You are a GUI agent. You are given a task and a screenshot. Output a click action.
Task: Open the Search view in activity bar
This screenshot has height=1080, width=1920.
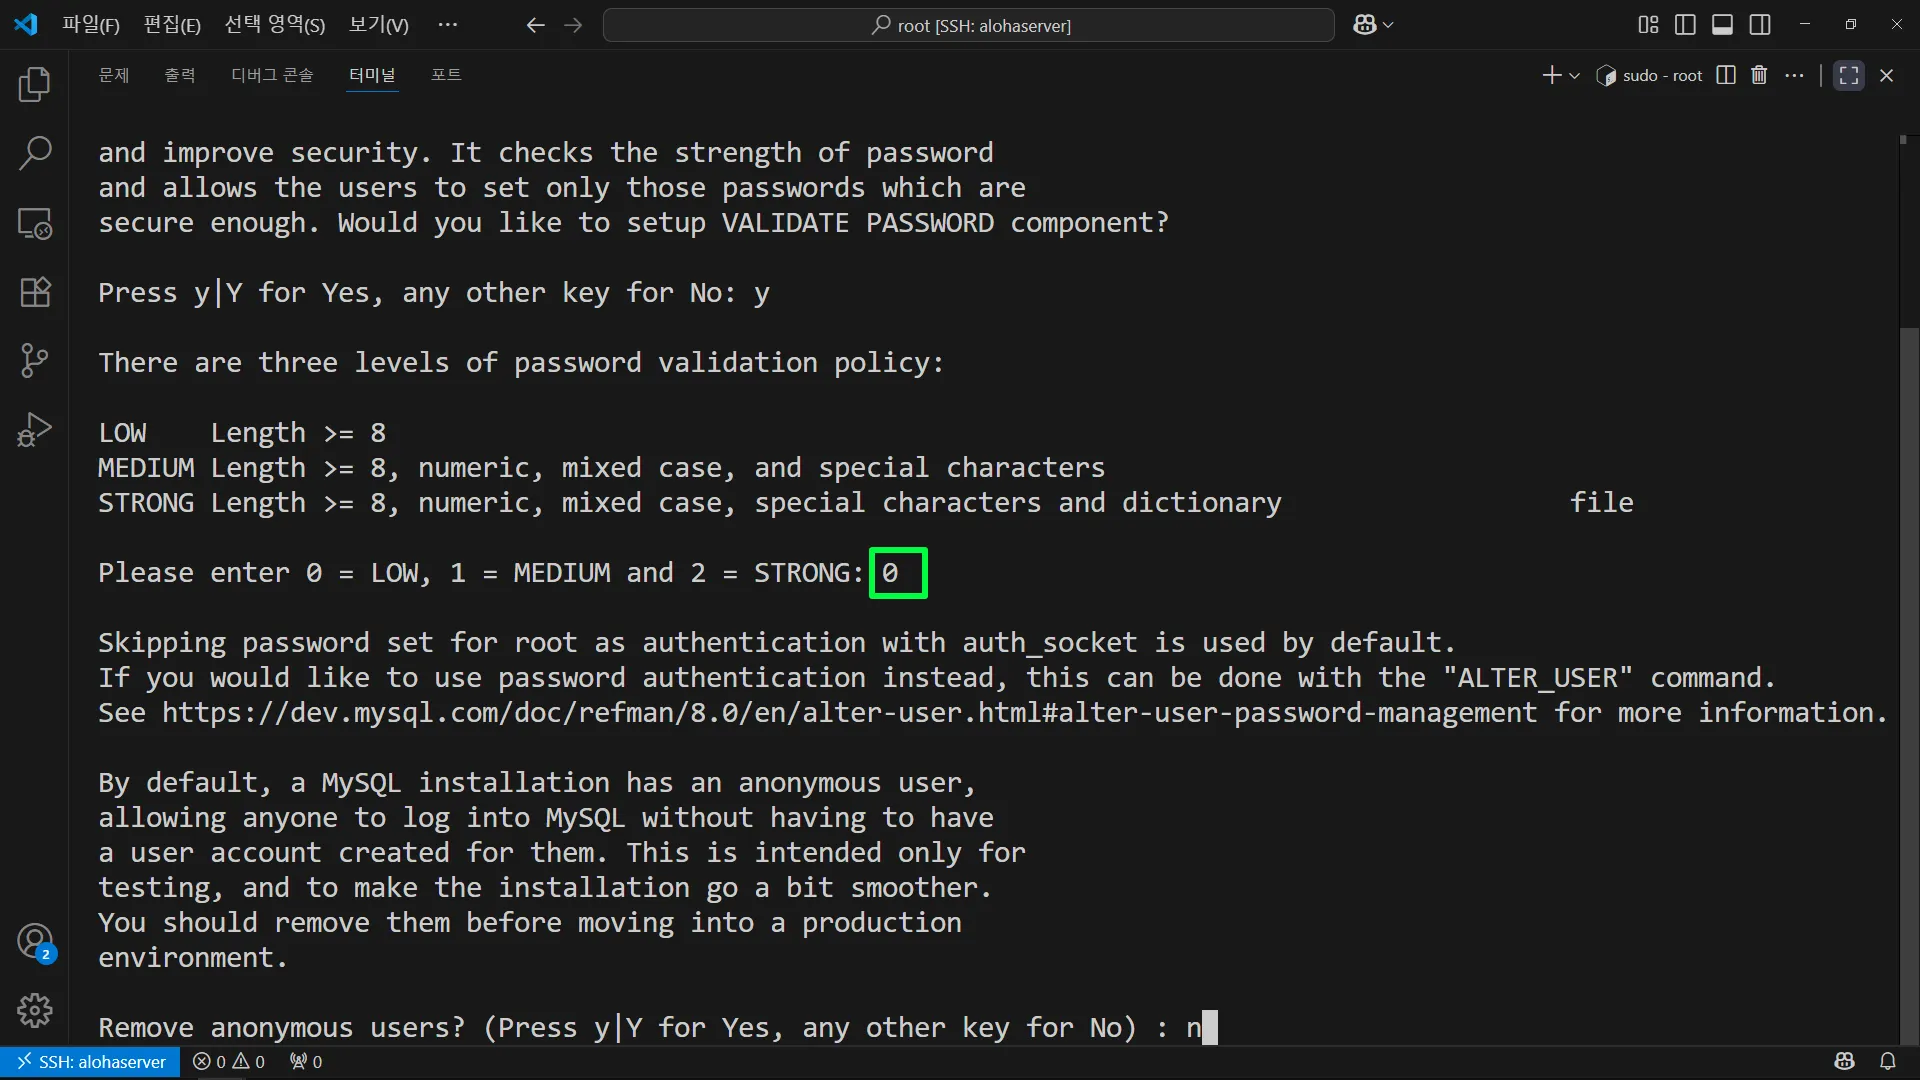click(35, 153)
